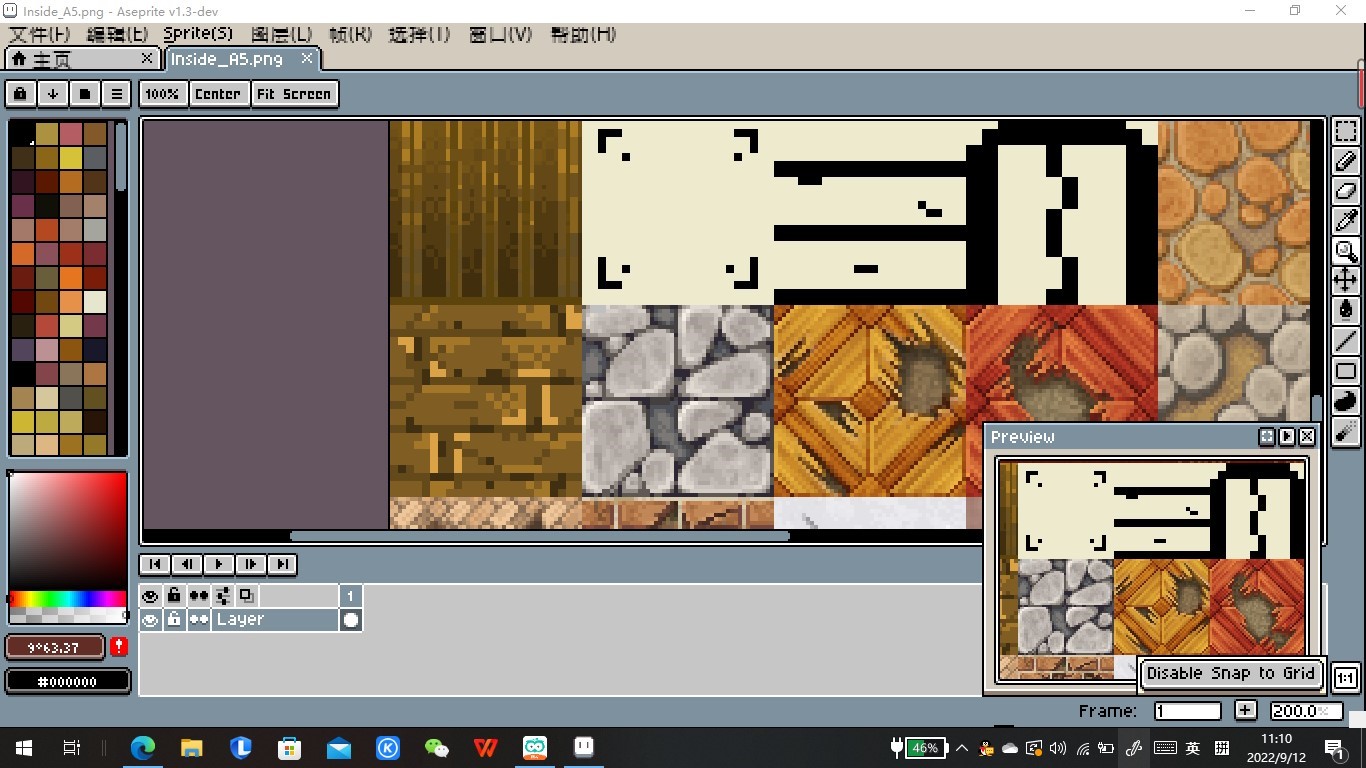
Task: Select the Contour tool
Action: pos(1346,401)
